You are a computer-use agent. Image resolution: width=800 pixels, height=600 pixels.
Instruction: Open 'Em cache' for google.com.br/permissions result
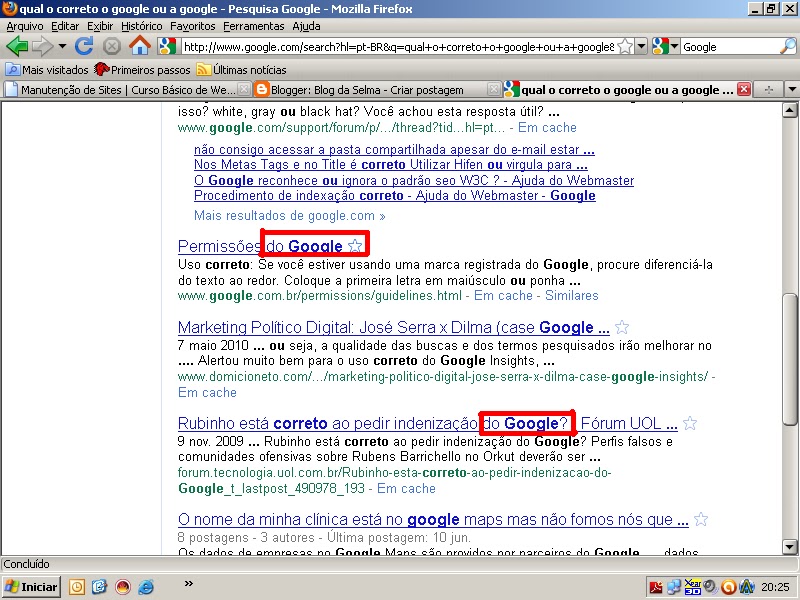[503, 295]
